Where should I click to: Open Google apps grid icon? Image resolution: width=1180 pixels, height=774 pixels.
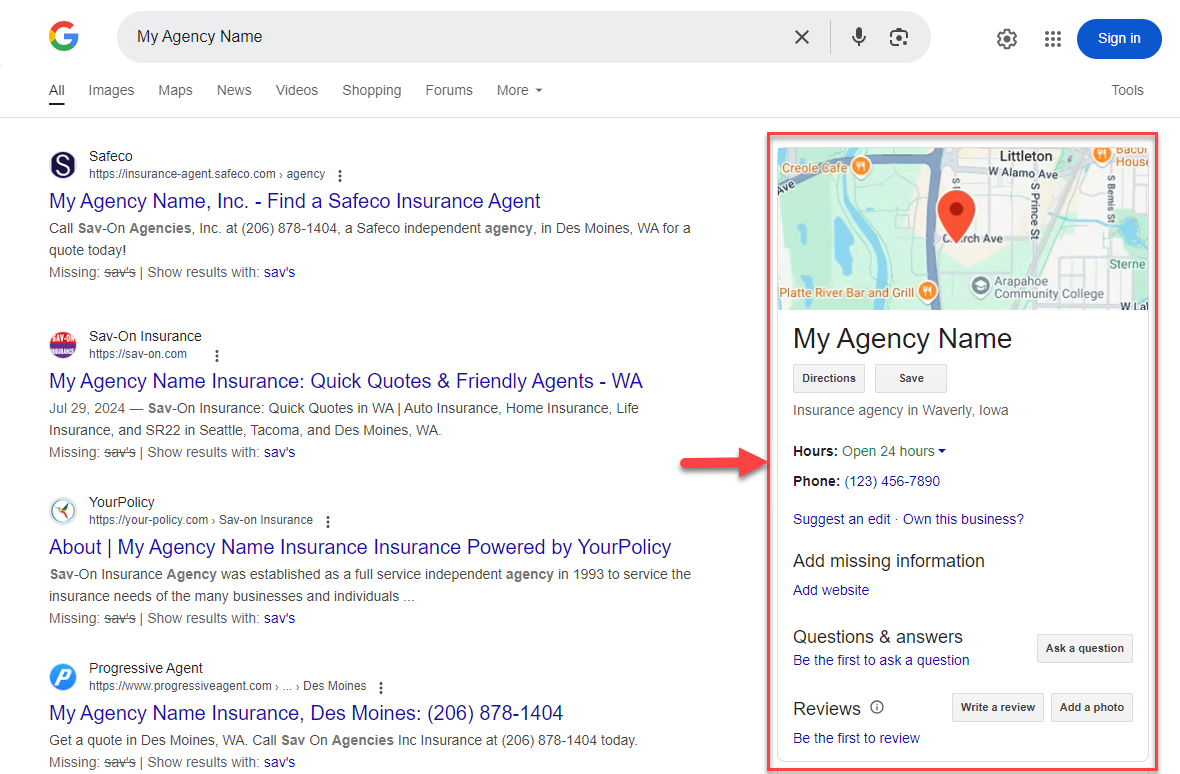[x=1053, y=38]
